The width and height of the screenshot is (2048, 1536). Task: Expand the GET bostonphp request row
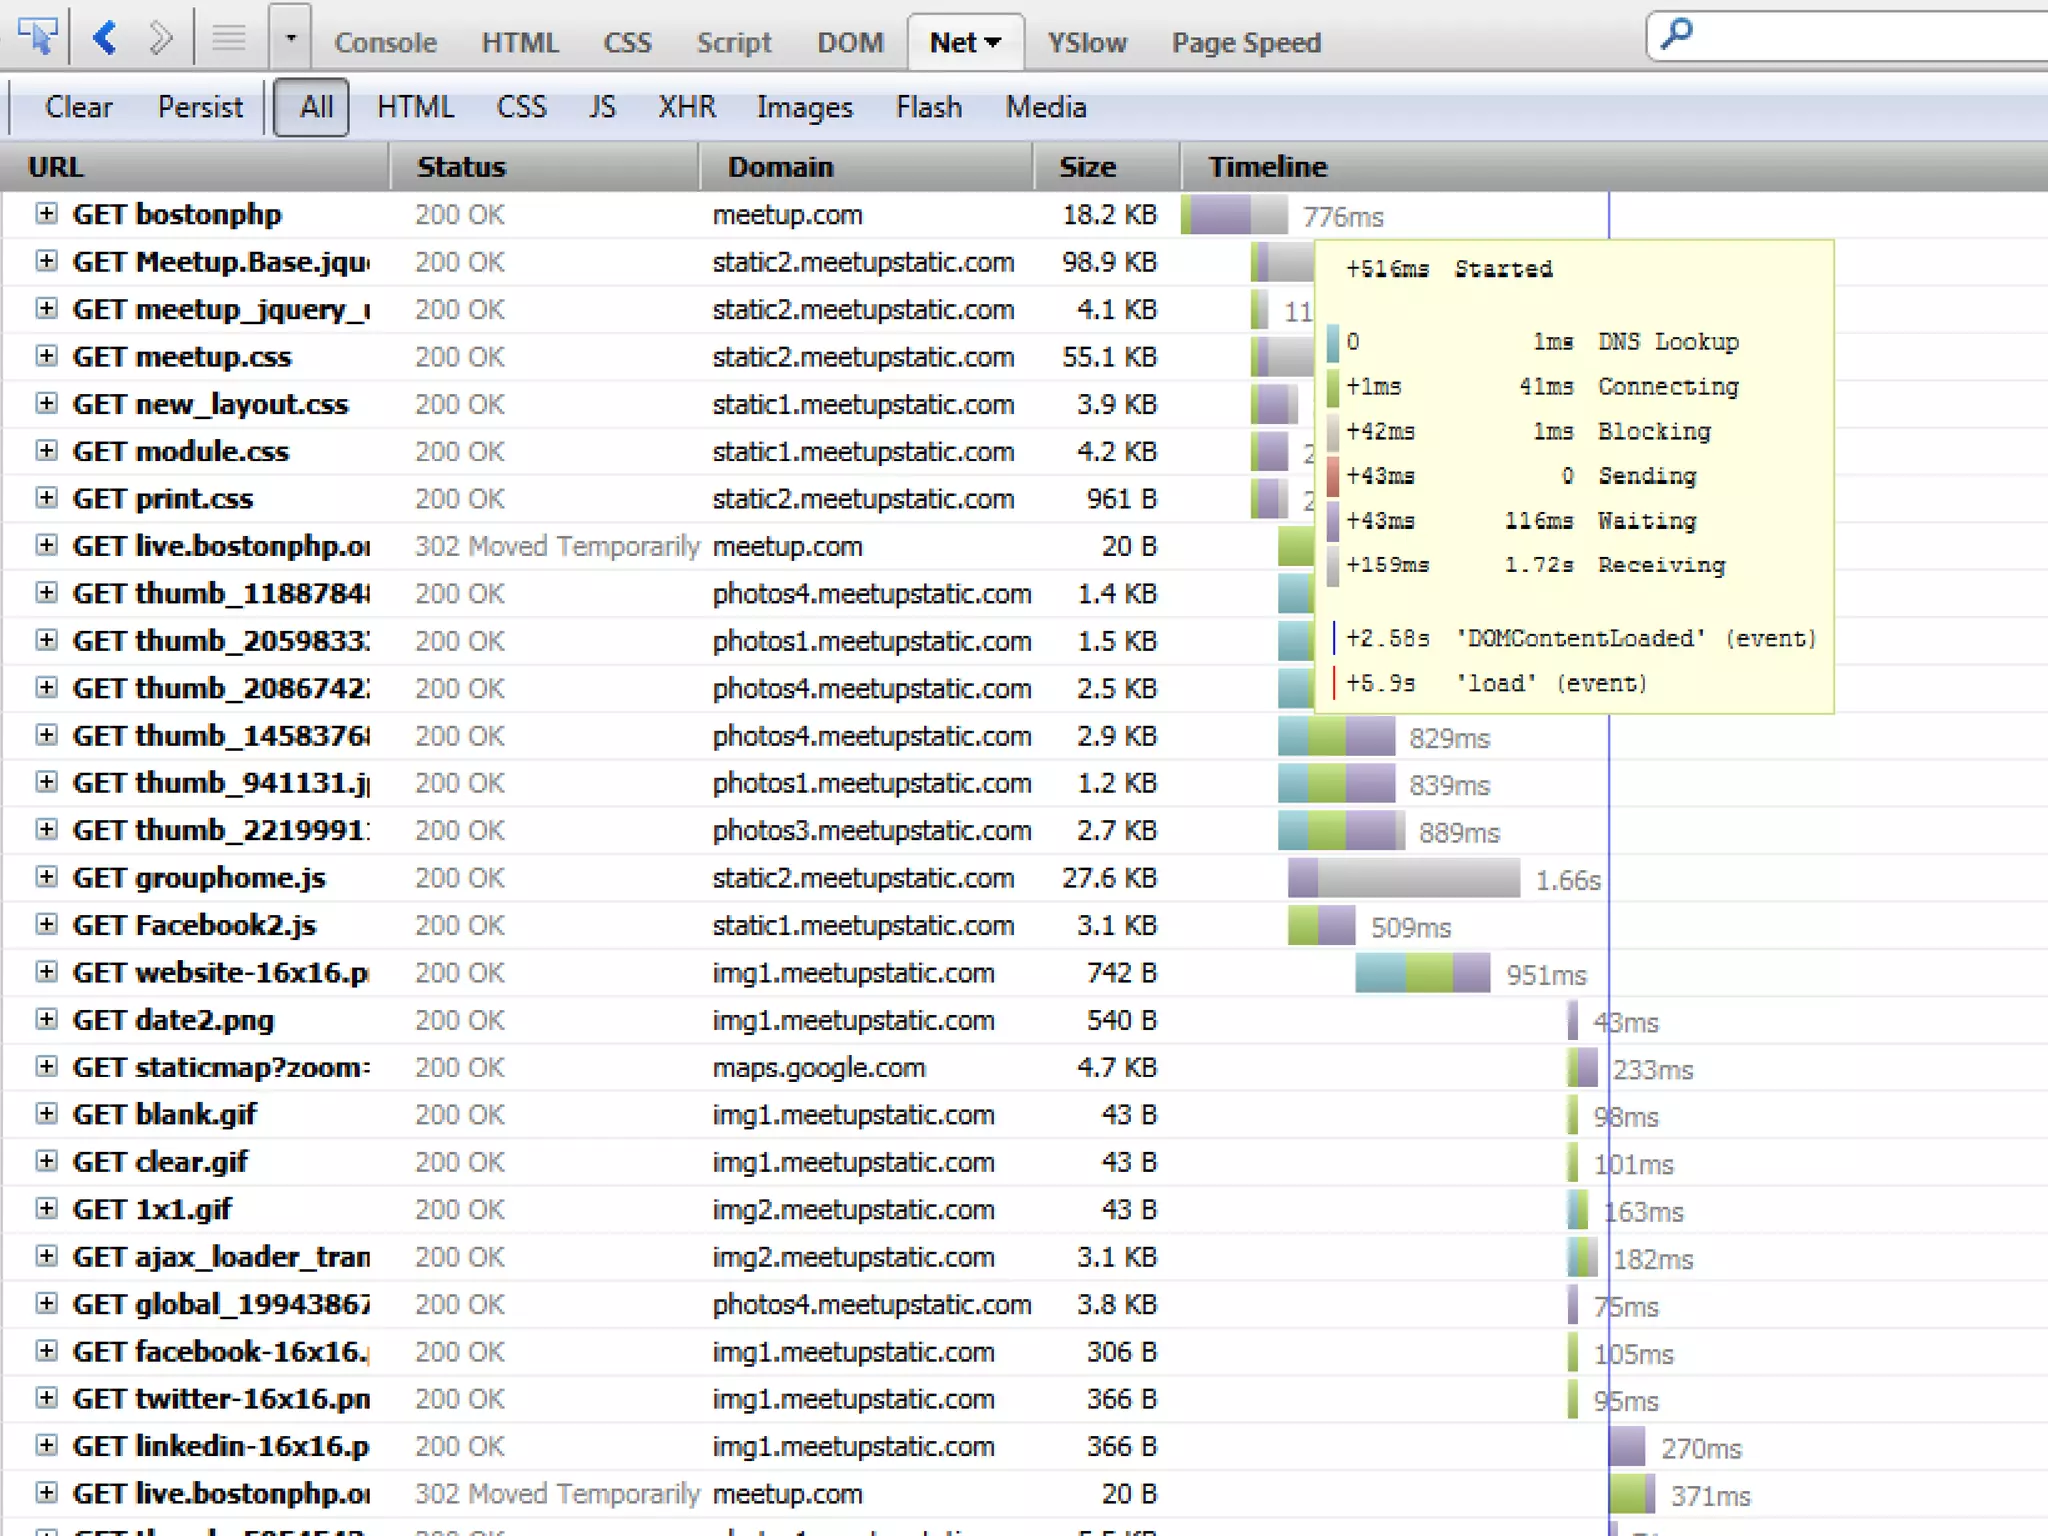pyautogui.click(x=46, y=213)
